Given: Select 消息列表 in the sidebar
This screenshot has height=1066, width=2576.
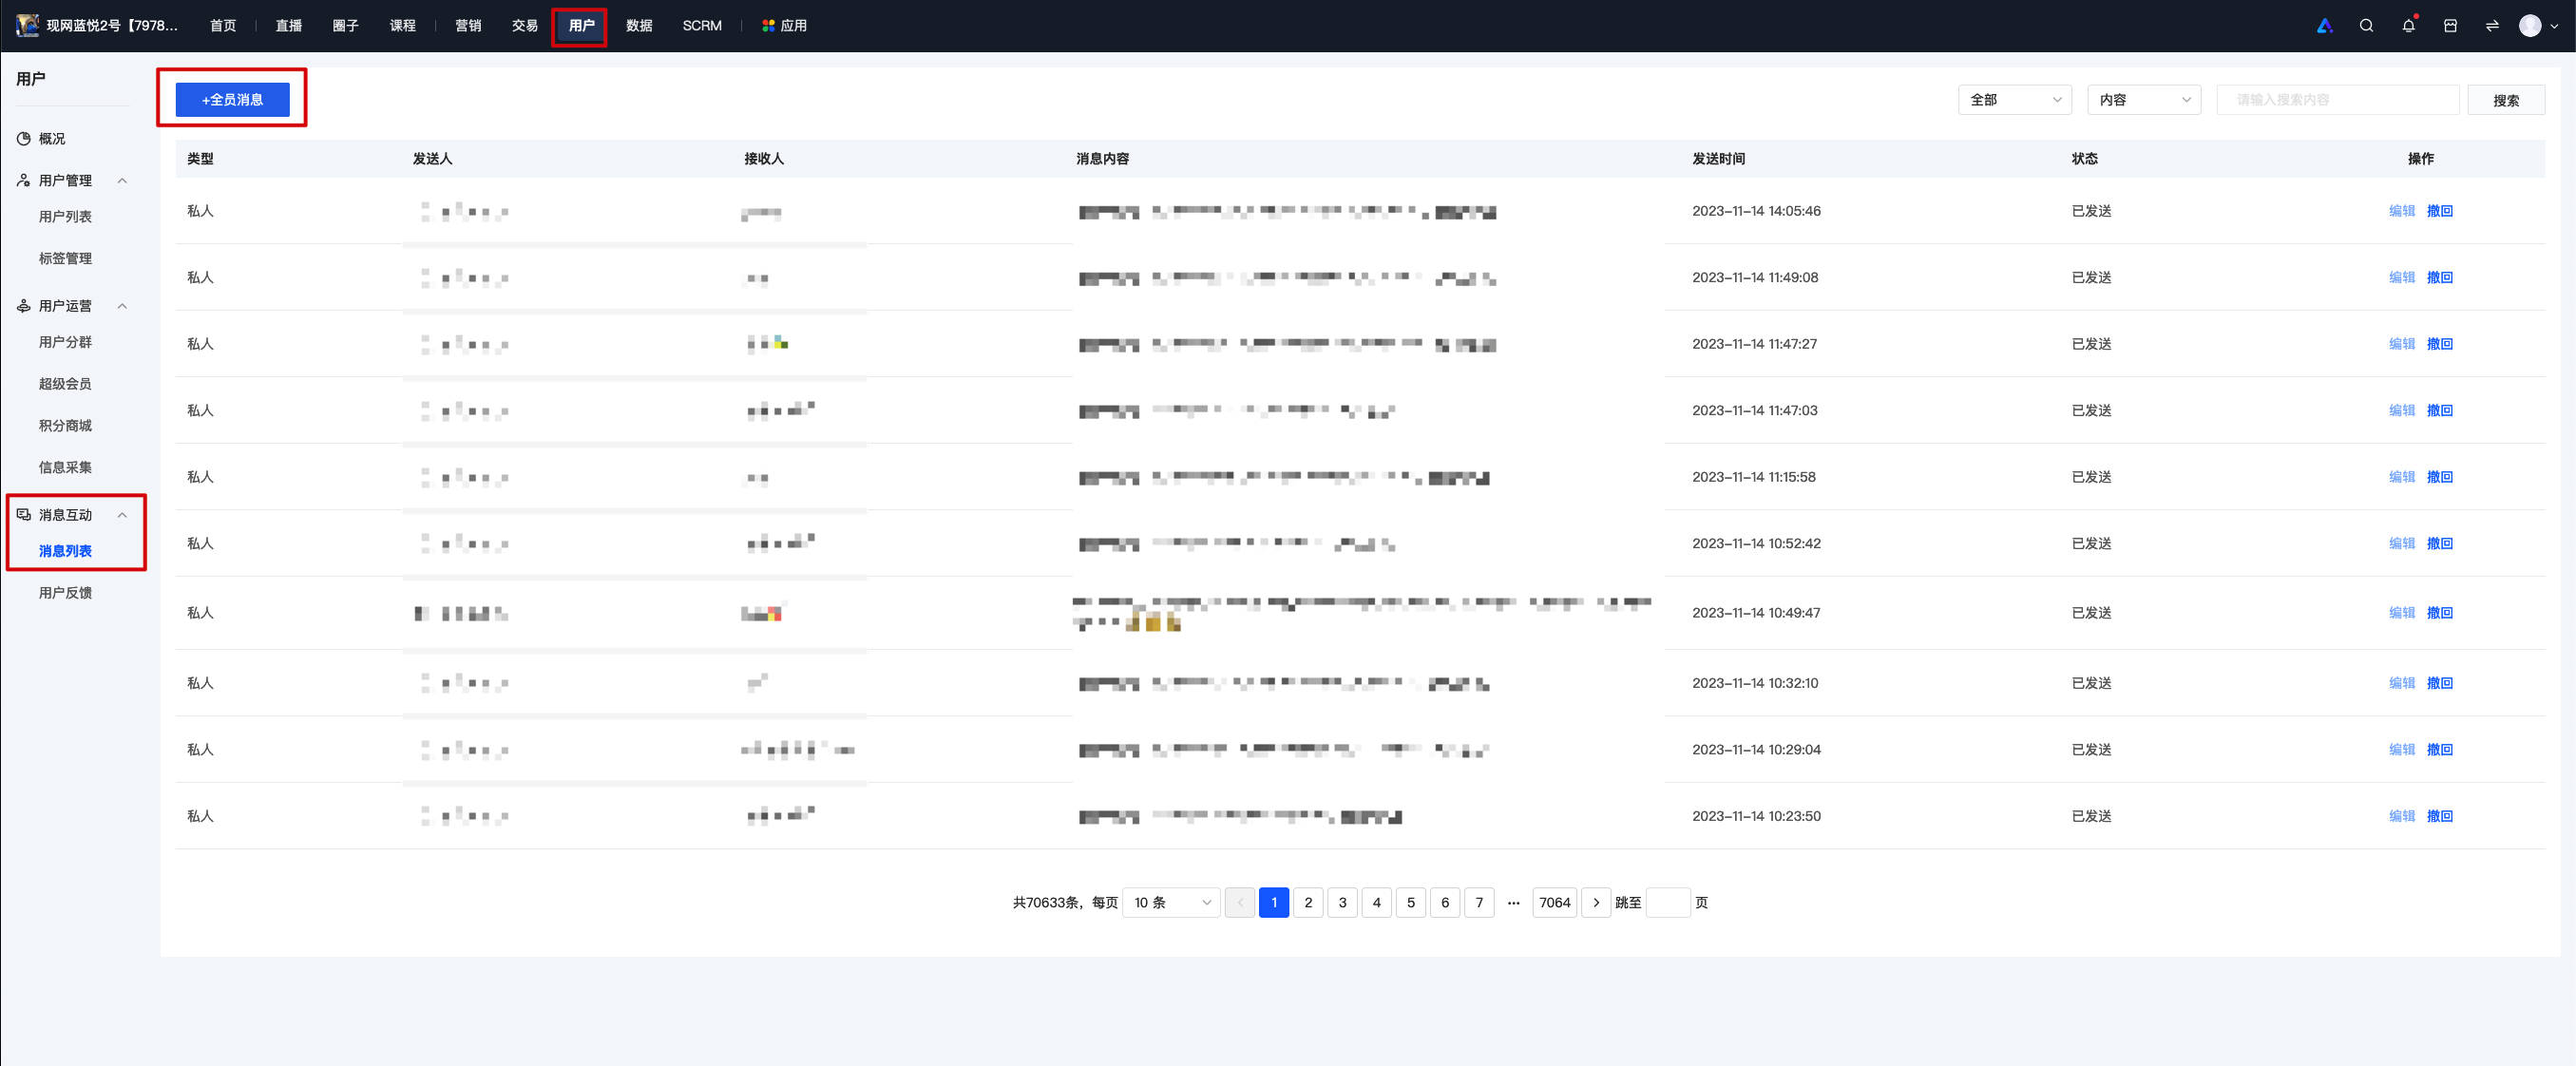Looking at the screenshot, I should point(65,552).
